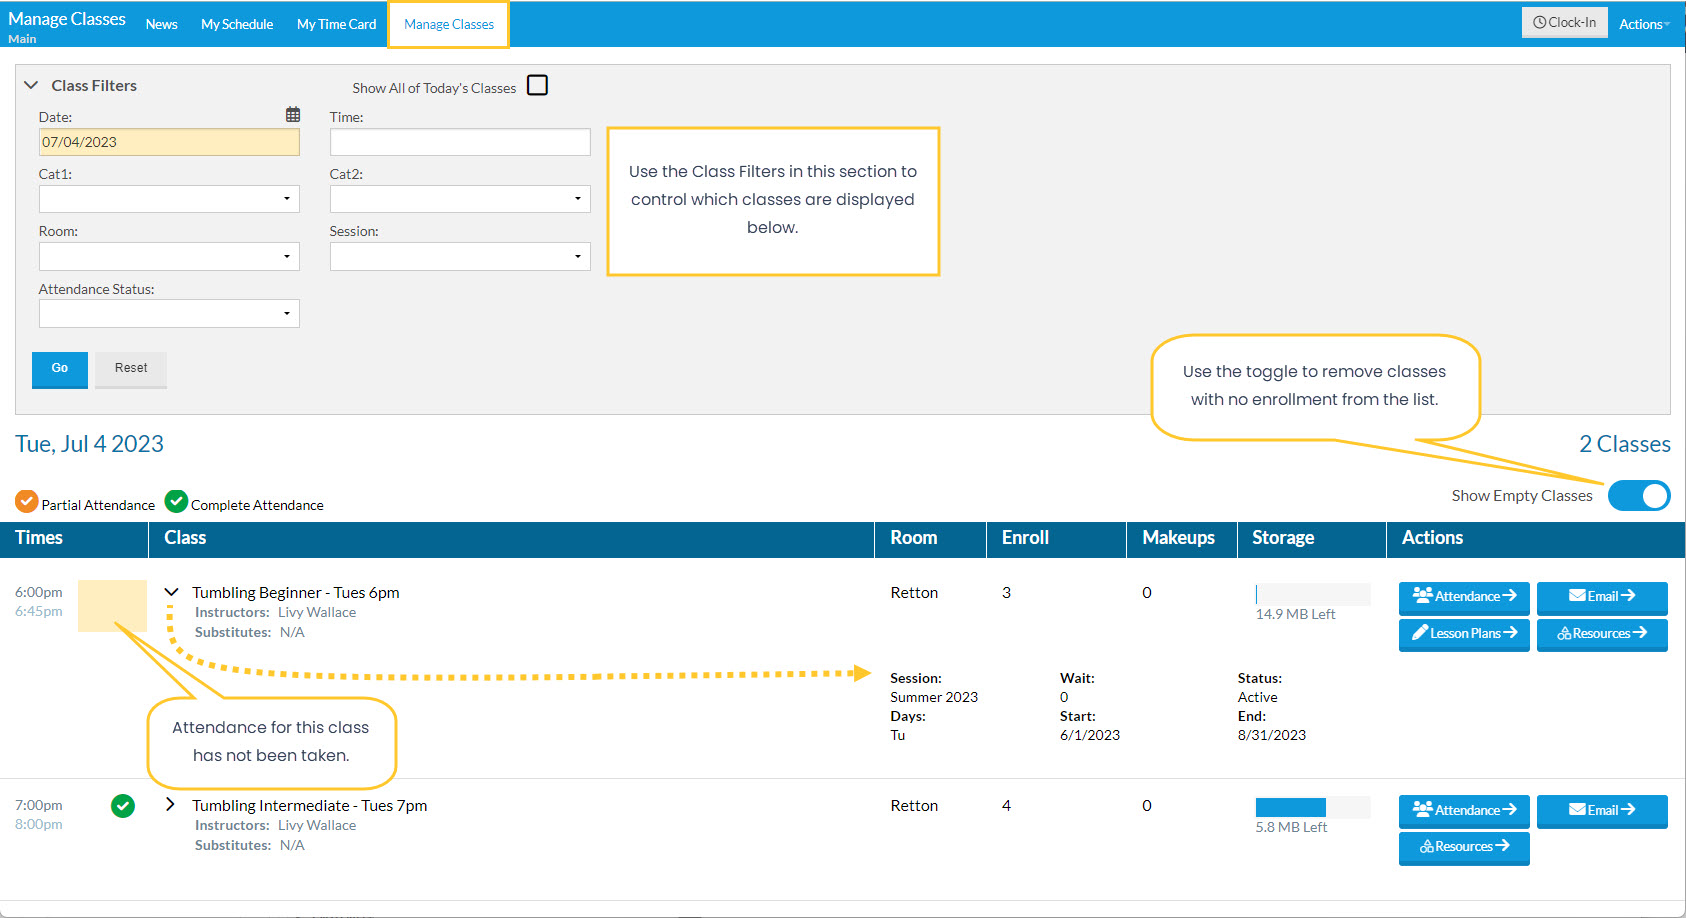Click '14.9 MB Left' storage text
Screen dimensions: 1686x918
(x=1296, y=614)
